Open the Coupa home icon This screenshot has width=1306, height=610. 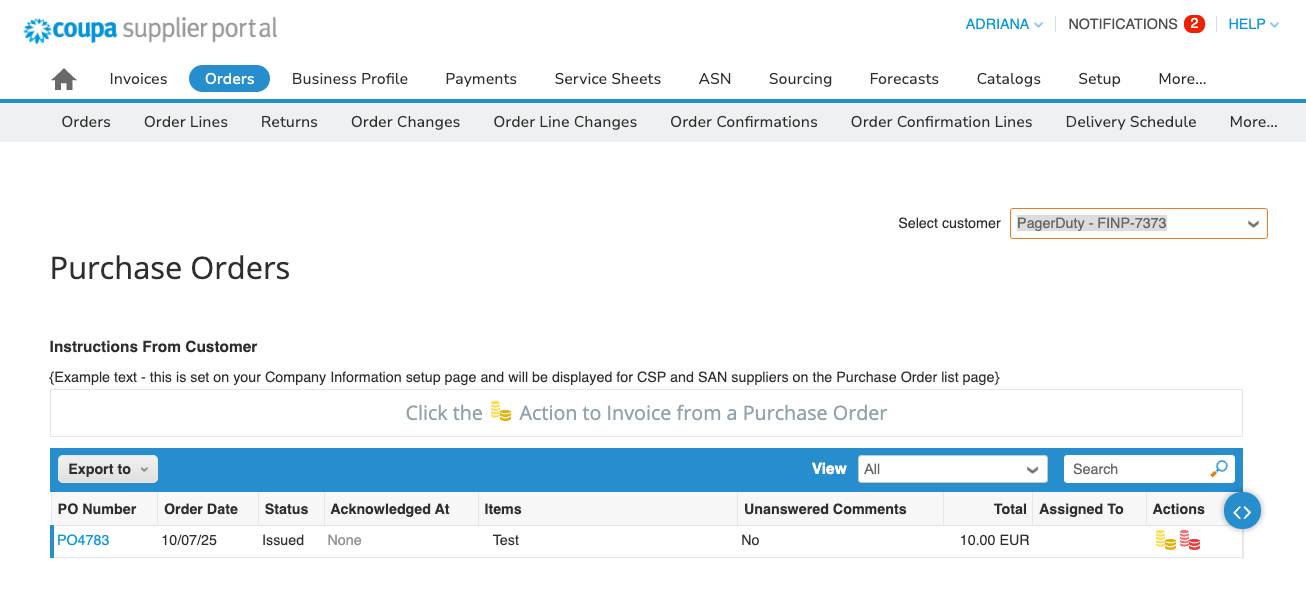pos(63,78)
